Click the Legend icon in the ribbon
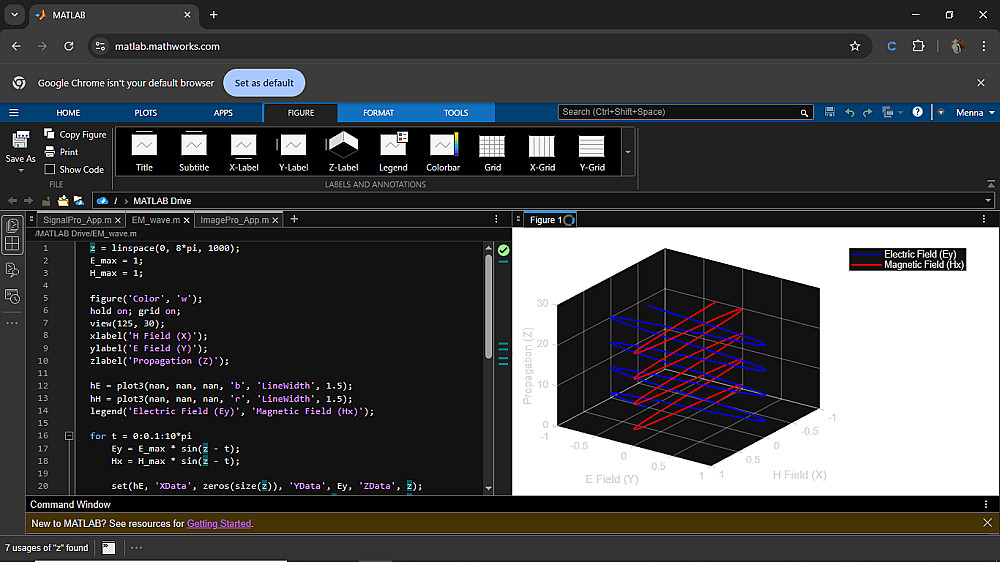 click(x=393, y=147)
